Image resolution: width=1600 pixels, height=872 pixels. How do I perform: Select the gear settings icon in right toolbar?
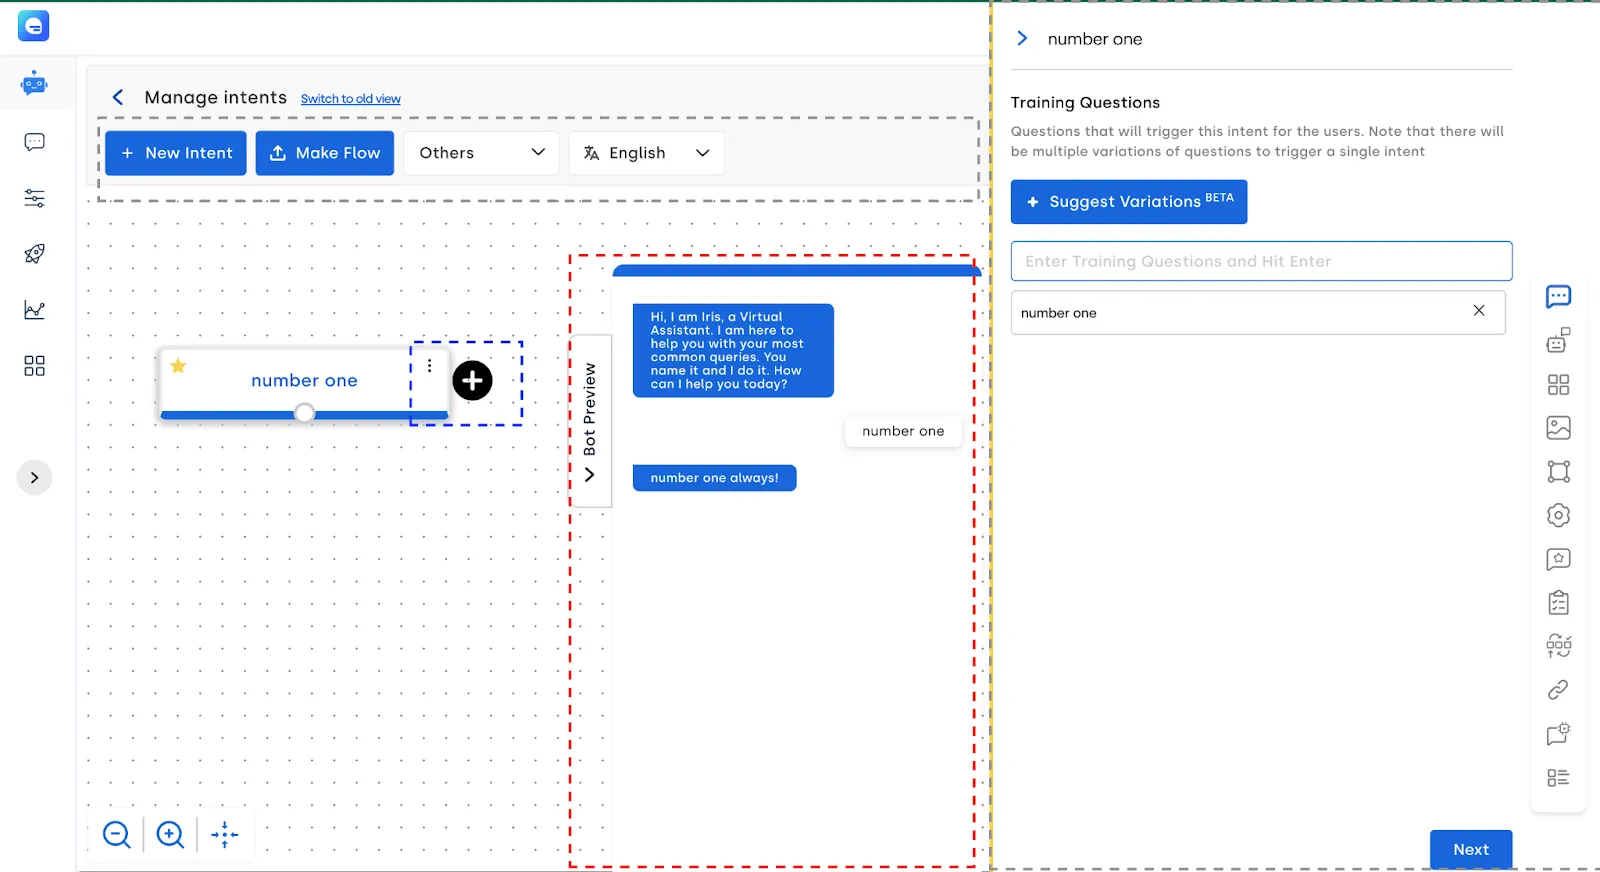pos(1558,515)
